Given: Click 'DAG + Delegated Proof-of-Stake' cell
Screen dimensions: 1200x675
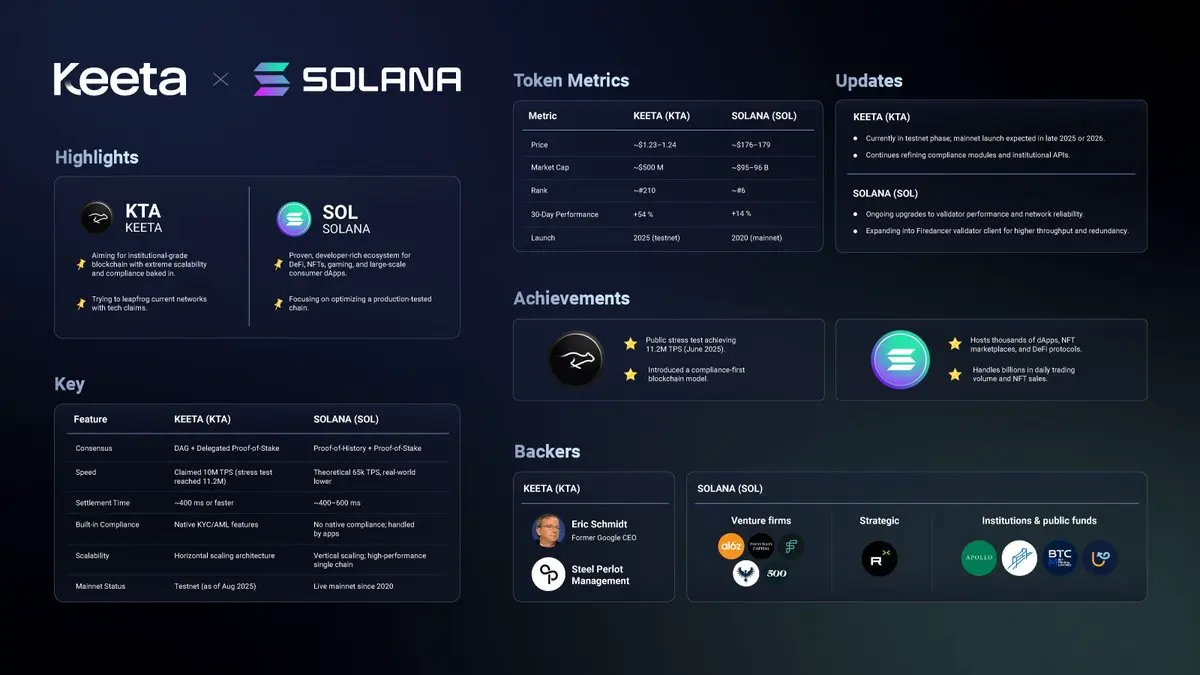Looking at the screenshot, I should (x=228, y=448).
